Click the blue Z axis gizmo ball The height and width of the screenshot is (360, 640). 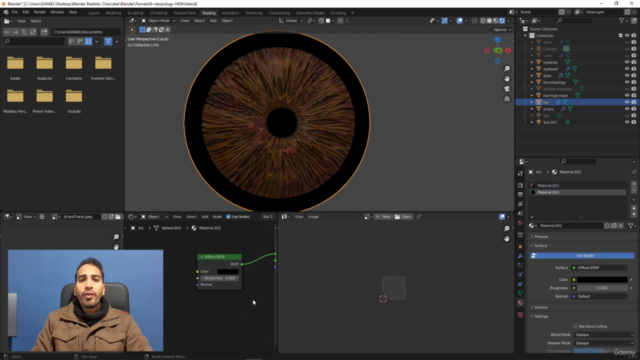498,40
